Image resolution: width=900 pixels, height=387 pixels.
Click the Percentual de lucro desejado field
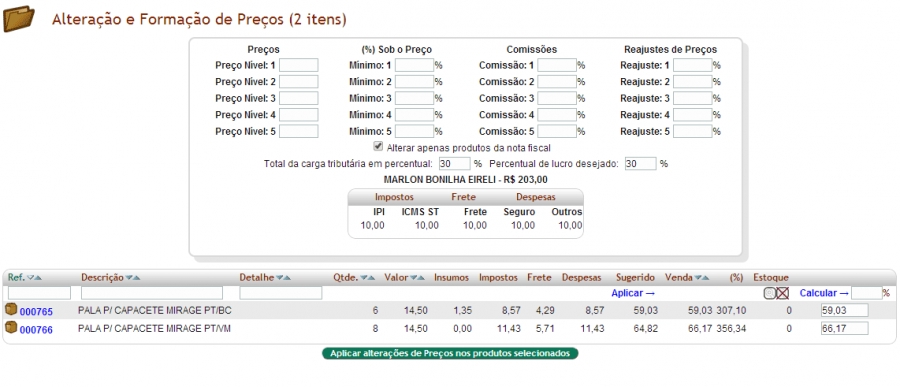641,164
